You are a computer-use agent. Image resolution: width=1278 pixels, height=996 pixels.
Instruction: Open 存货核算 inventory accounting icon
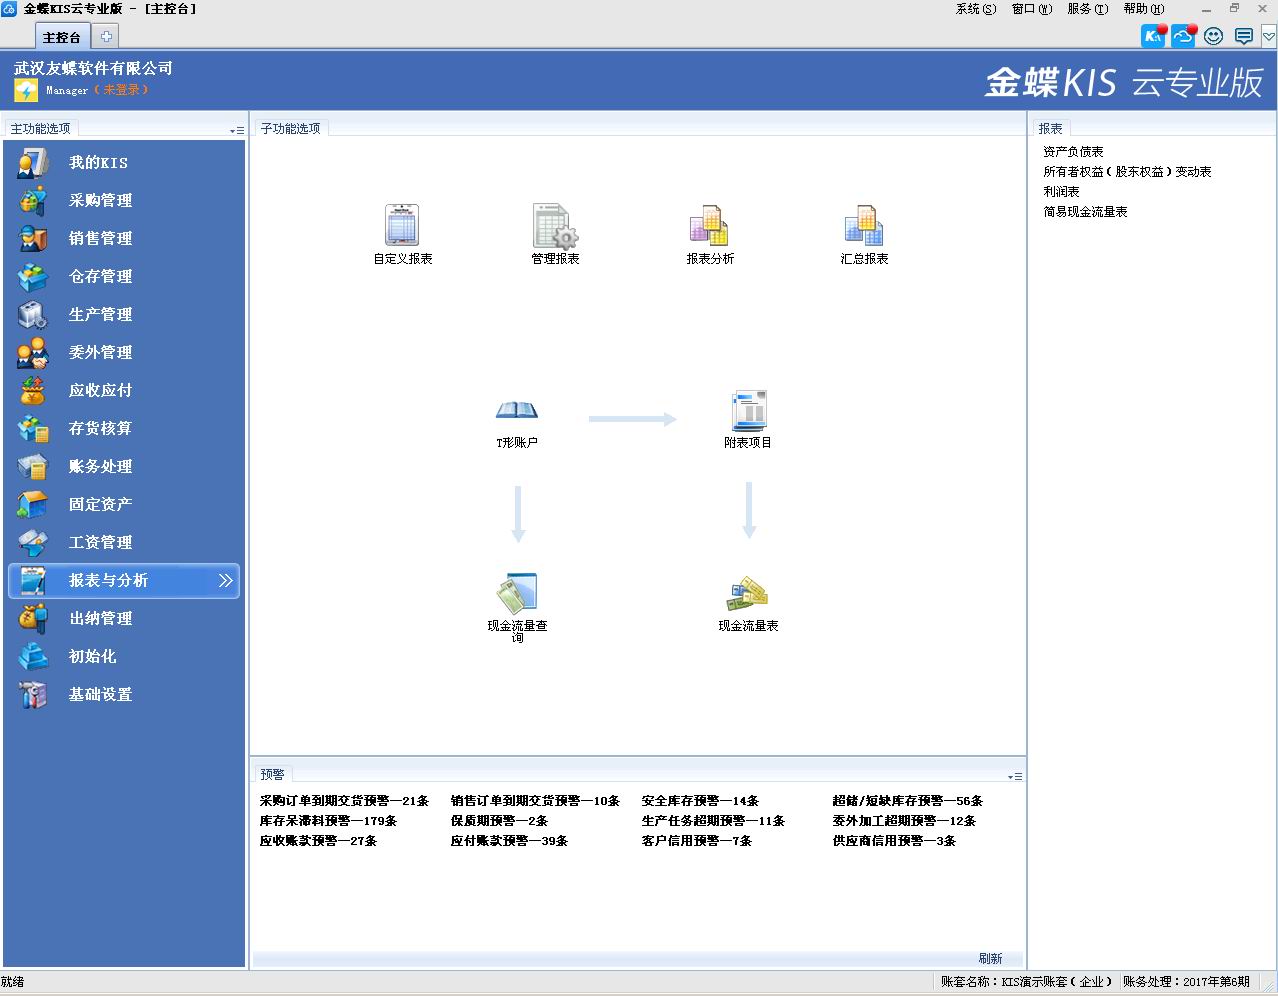33,429
